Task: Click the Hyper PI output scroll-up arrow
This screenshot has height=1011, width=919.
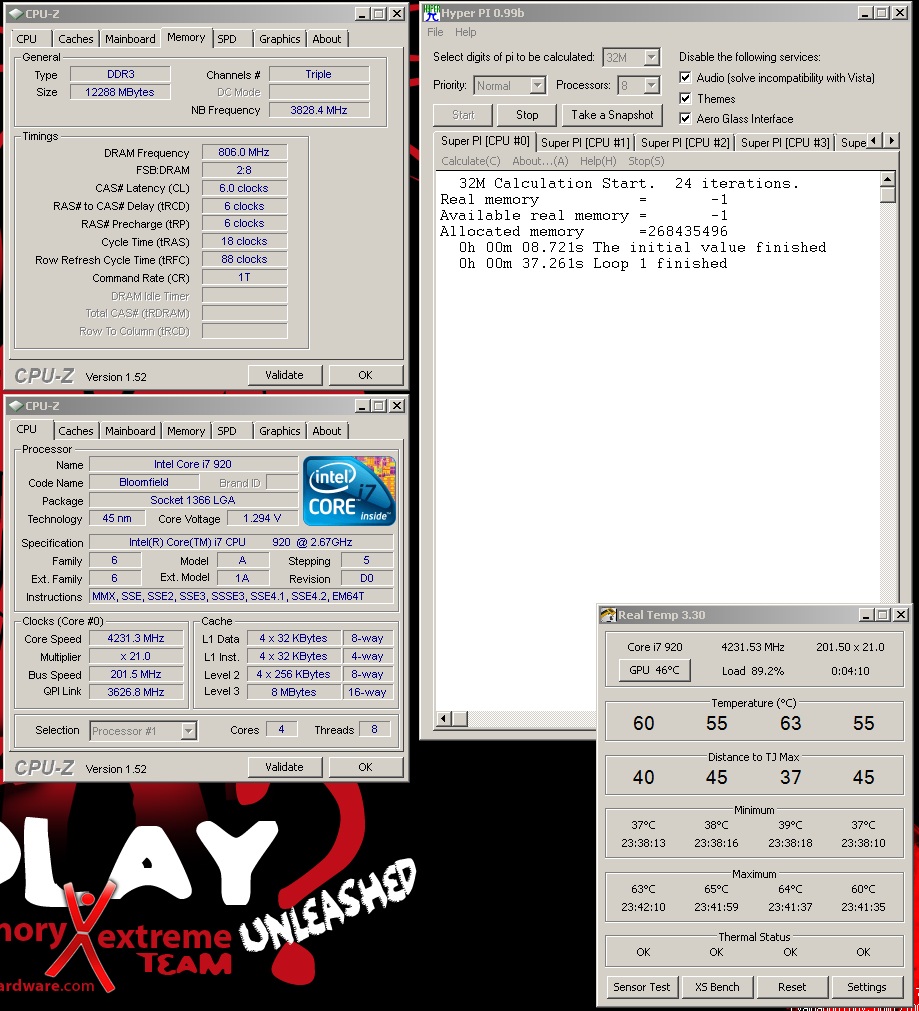Action: [x=888, y=179]
